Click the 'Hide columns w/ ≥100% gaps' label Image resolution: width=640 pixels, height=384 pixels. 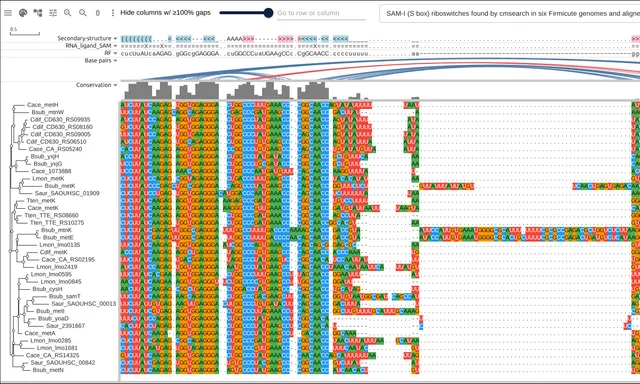coord(165,13)
